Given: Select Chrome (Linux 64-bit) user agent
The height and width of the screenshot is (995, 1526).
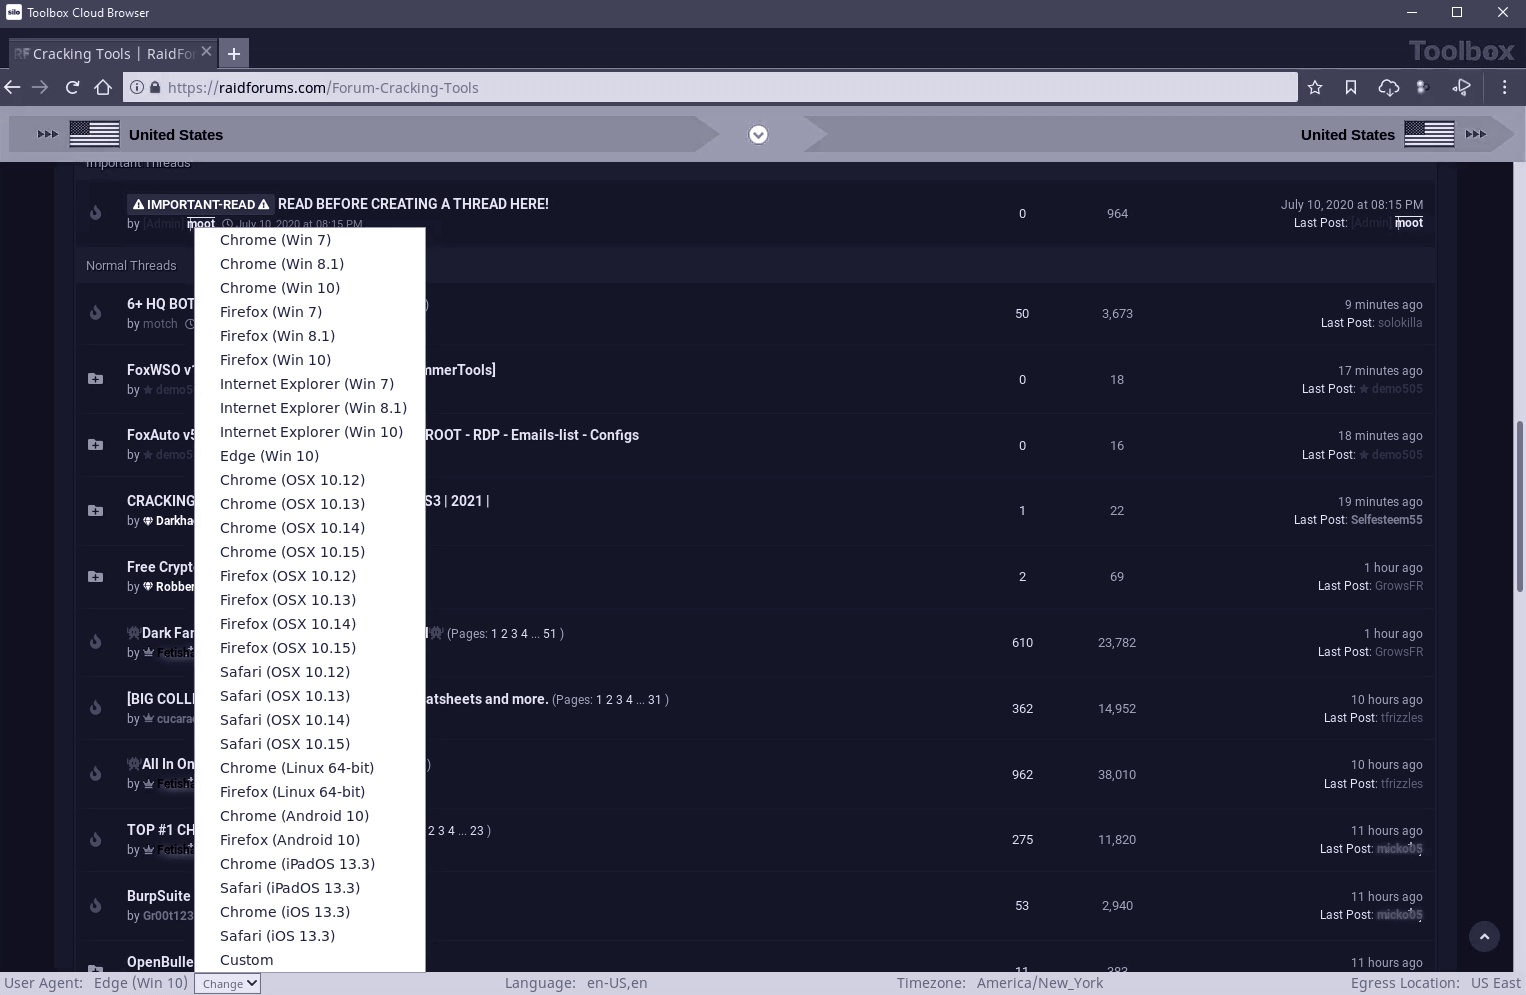Looking at the screenshot, I should 297,768.
